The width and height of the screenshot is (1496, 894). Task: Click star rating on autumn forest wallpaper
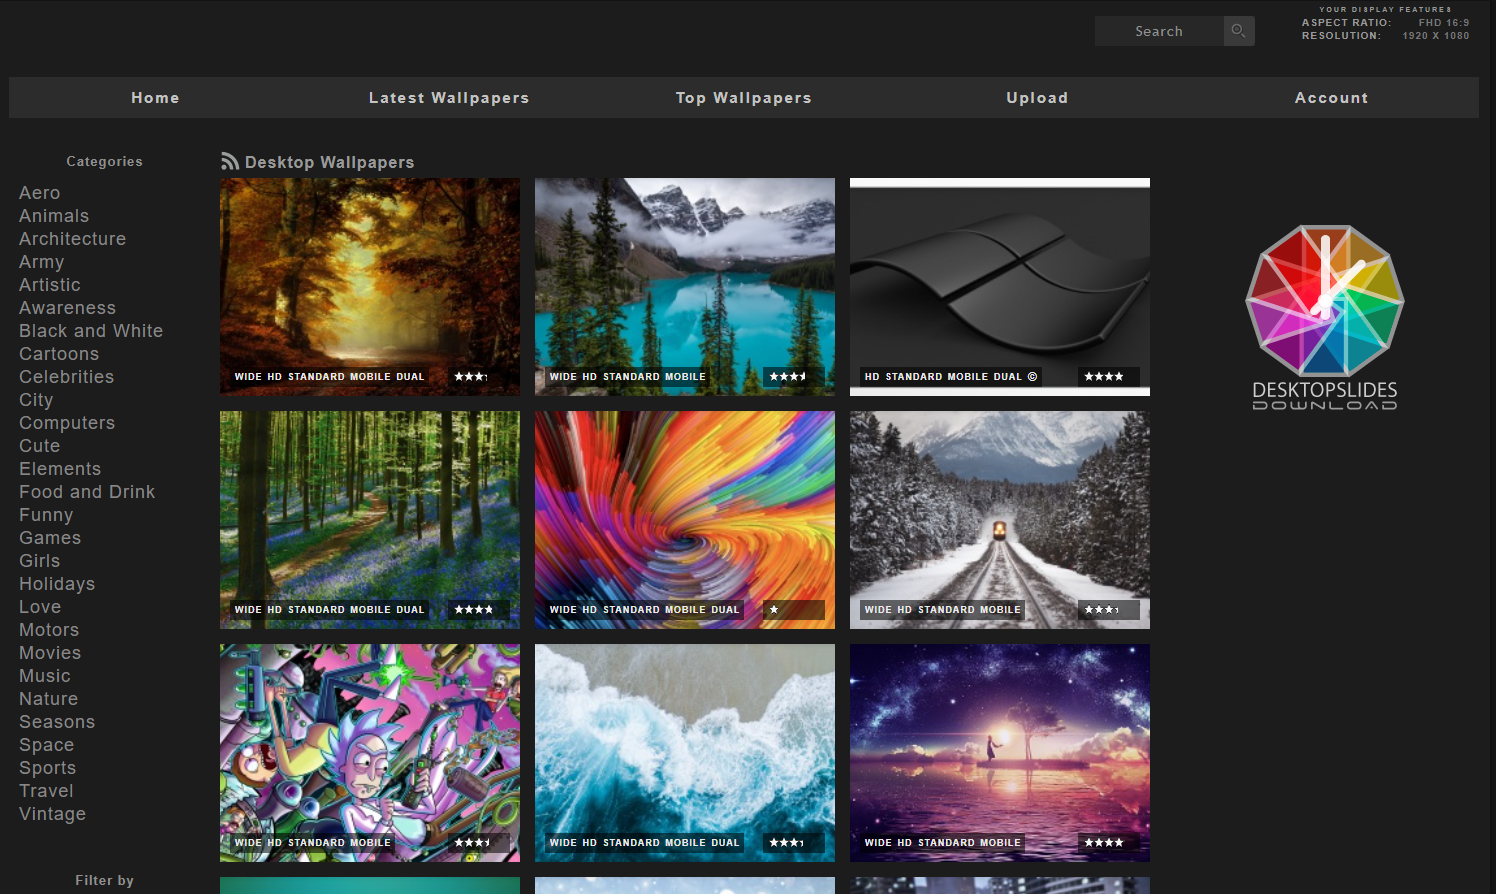click(471, 377)
